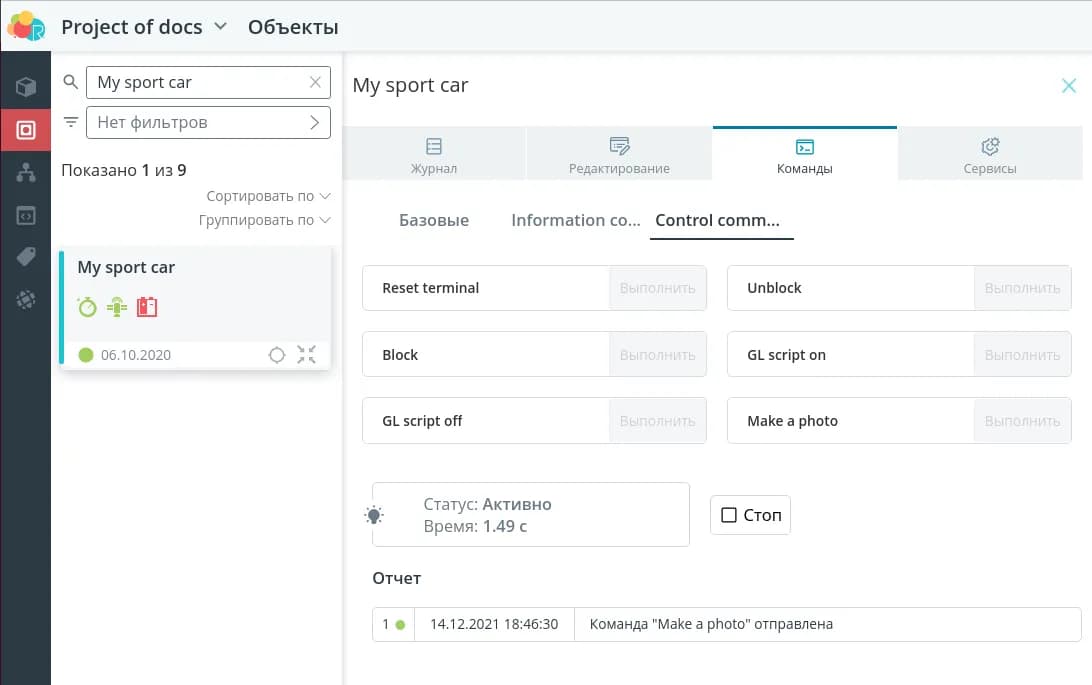
Task: Open the hierarchy tree icon in sidebar
Action: [x=26, y=173]
